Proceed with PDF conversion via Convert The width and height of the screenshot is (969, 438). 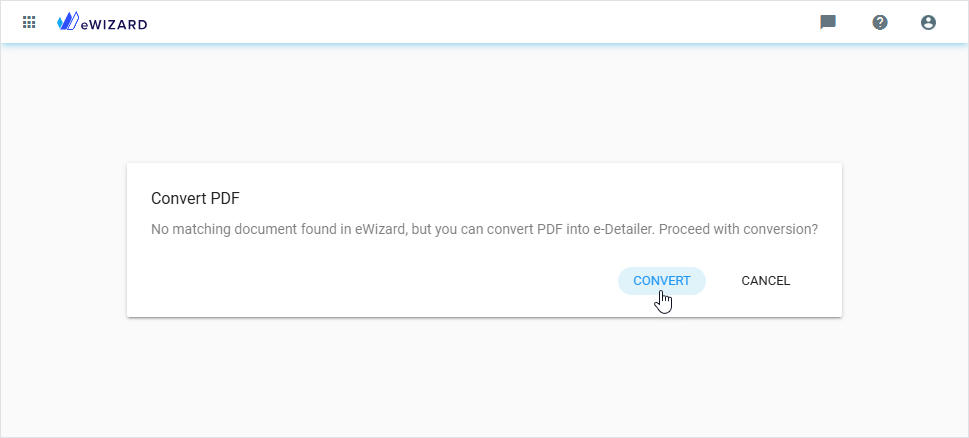(x=662, y=281)
